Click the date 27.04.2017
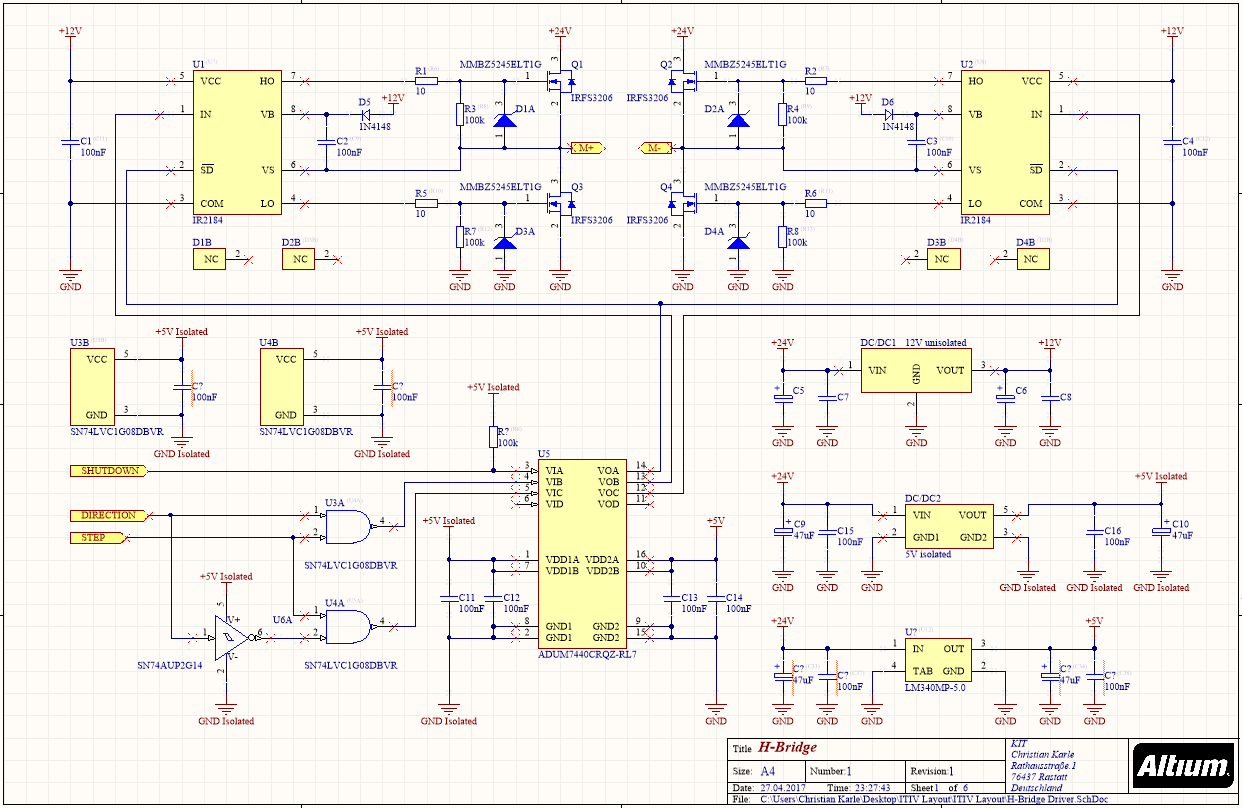The image size is (1242, 808). point(783,788)
